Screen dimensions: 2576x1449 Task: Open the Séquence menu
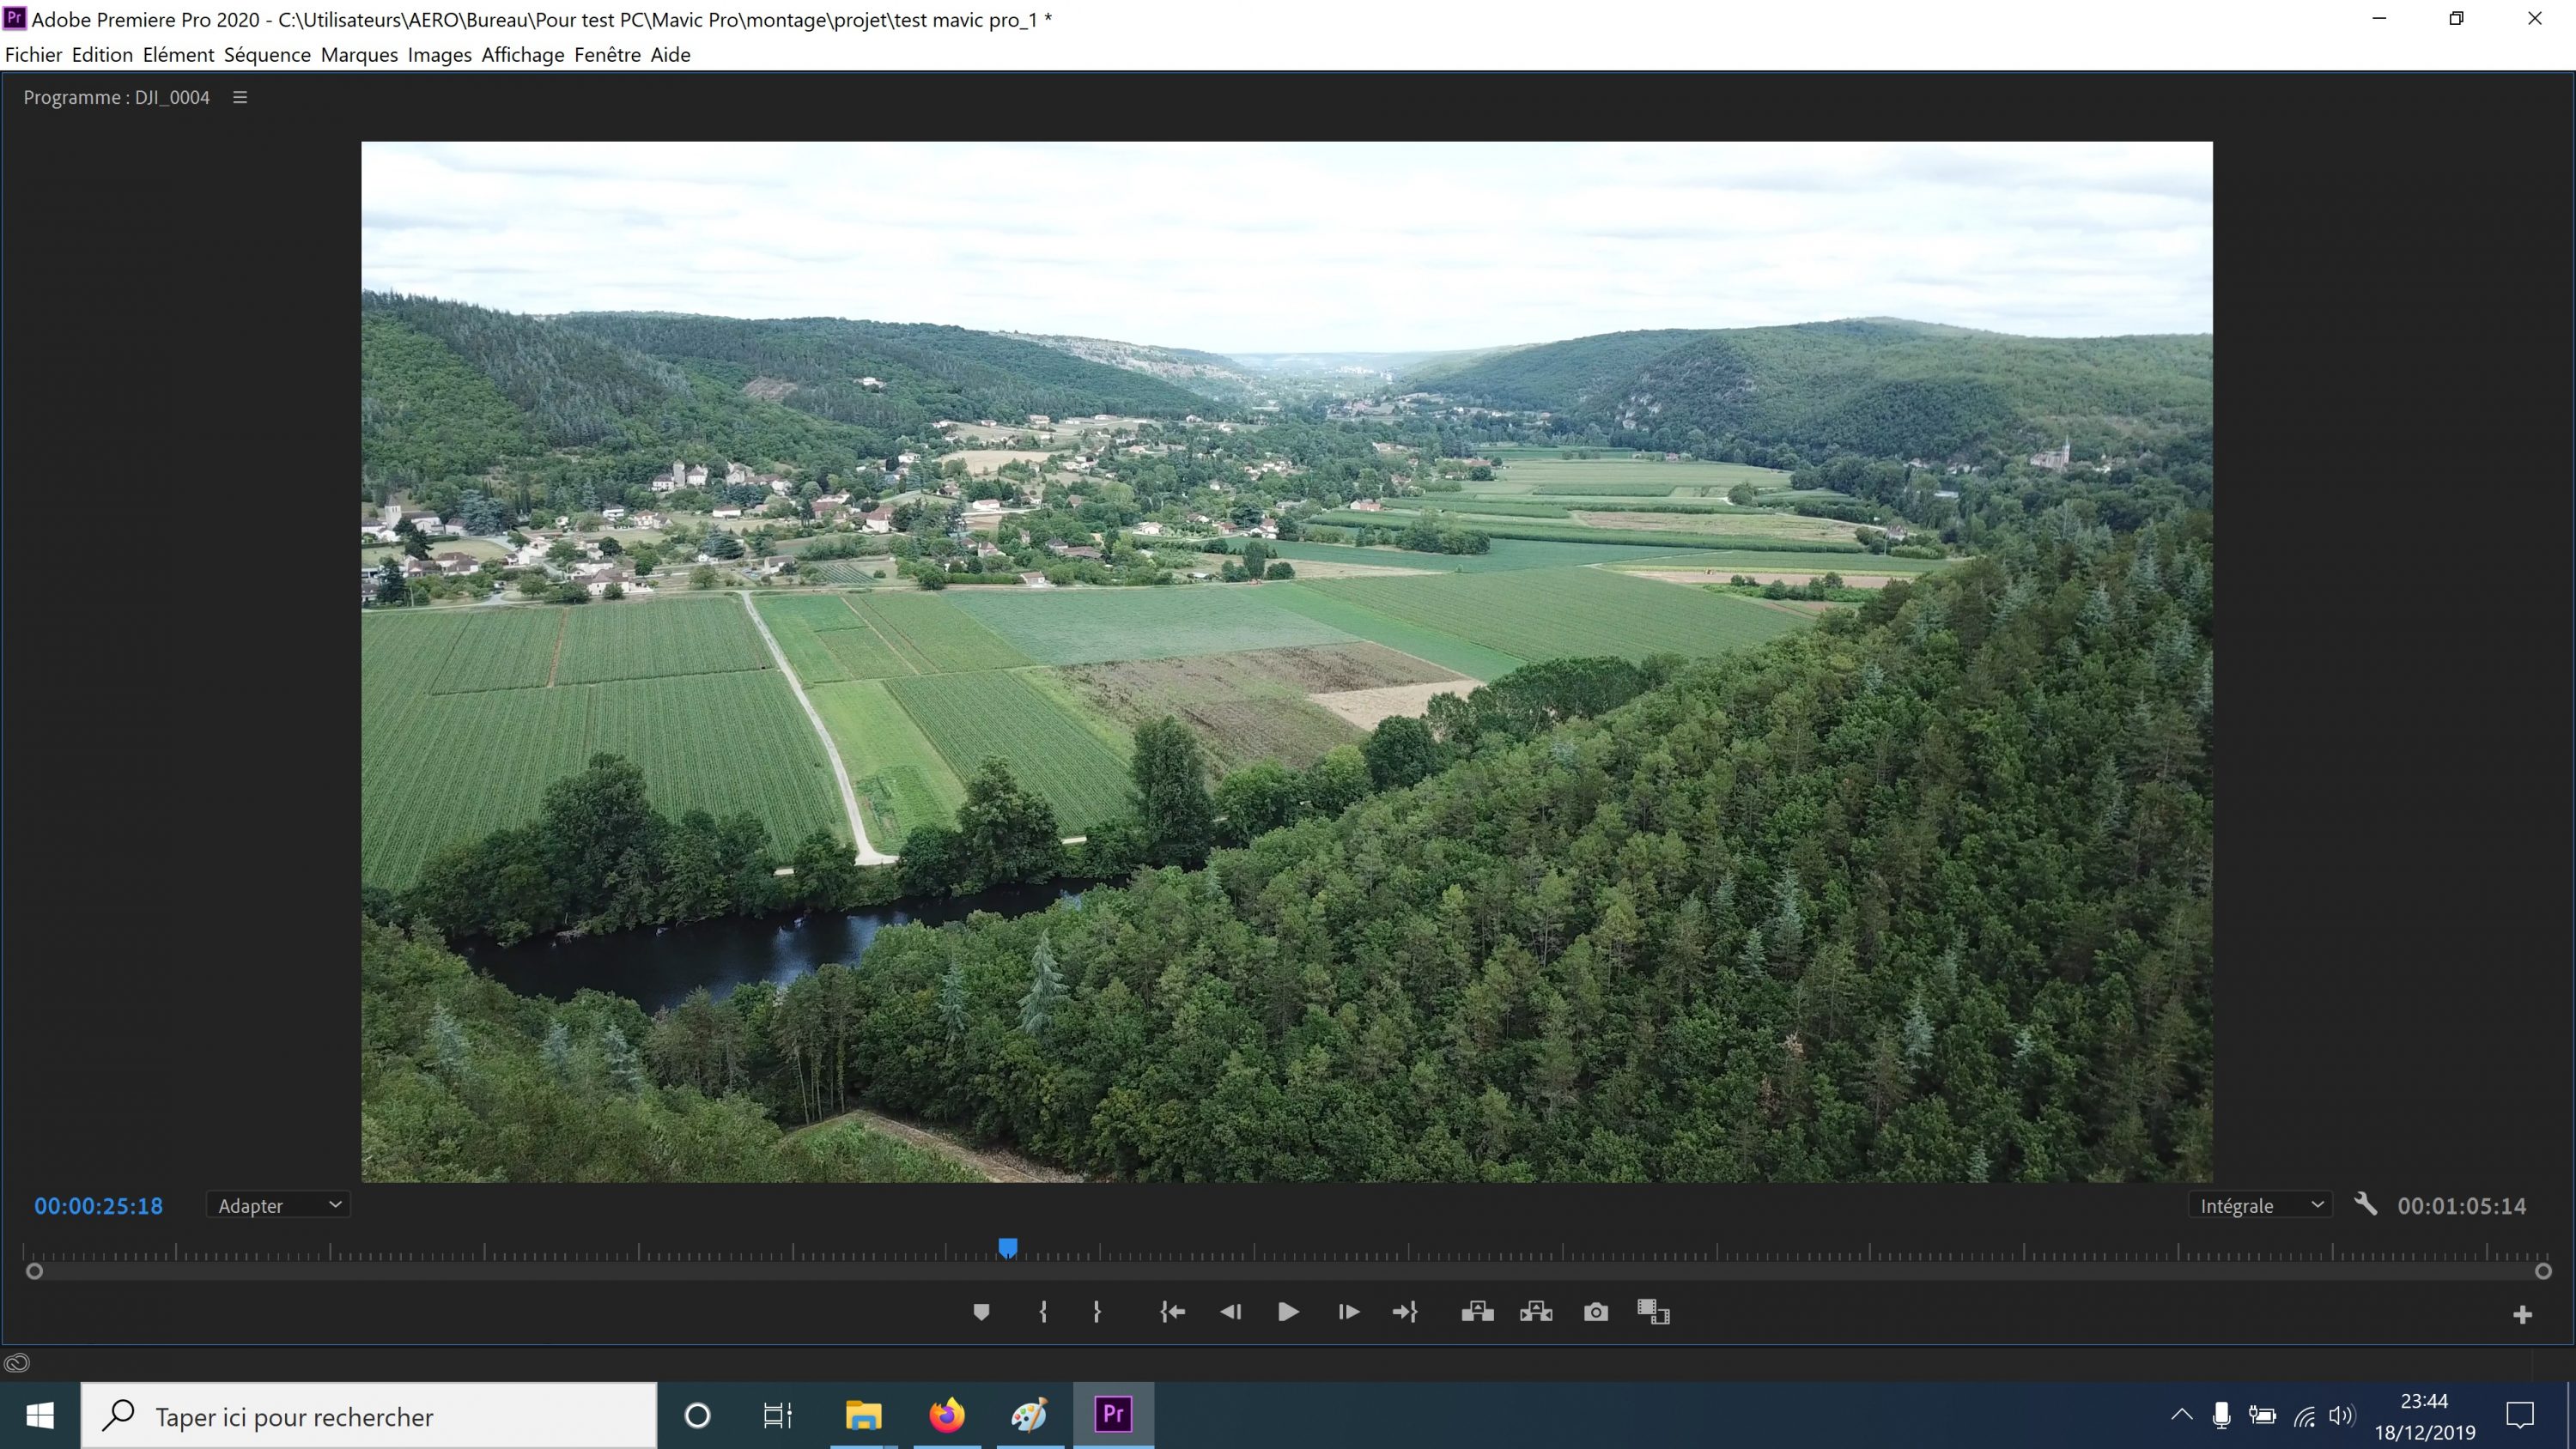click(267, 55)
